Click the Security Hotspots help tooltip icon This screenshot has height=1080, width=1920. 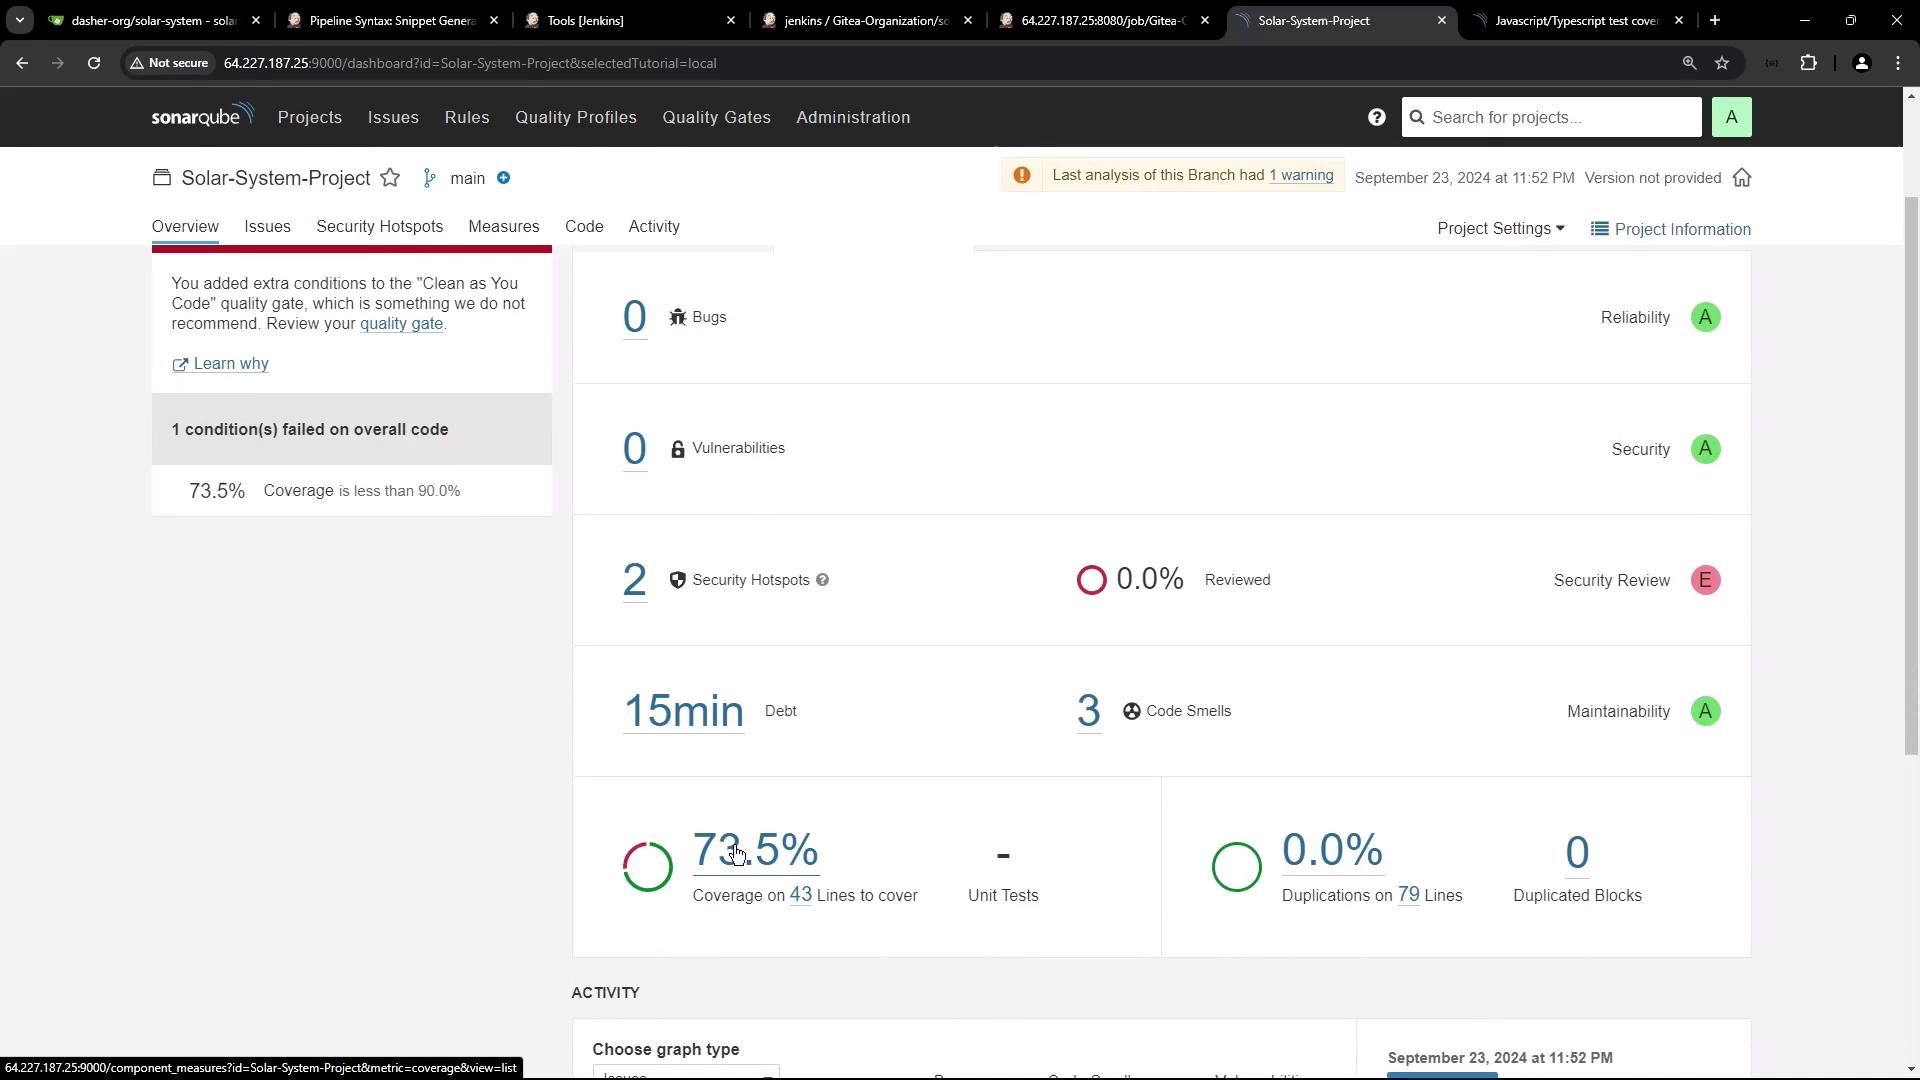[822, 580]
